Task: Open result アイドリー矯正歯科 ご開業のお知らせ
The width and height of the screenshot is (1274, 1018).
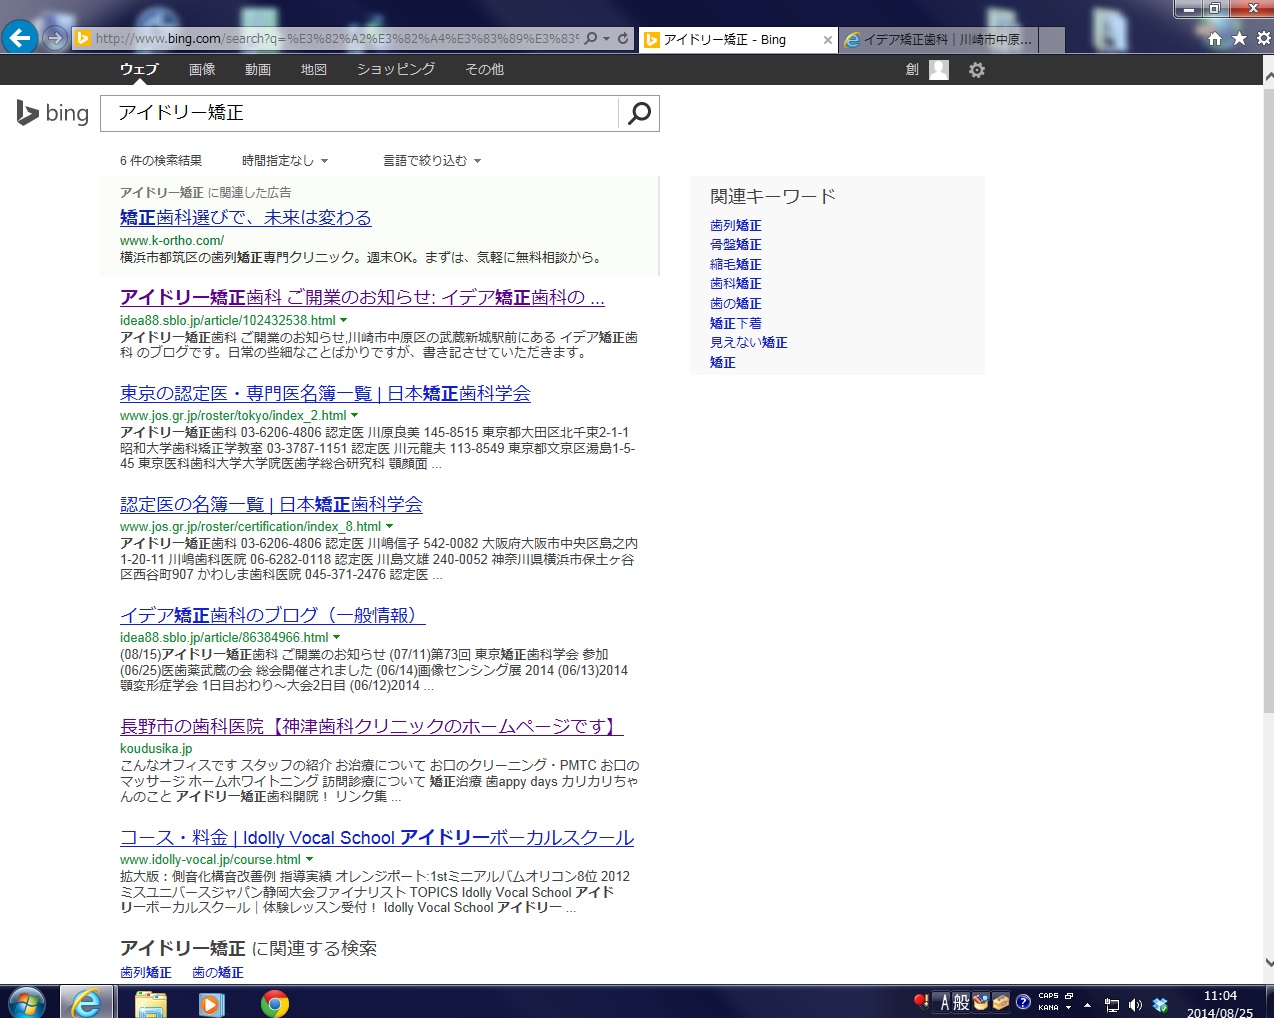Action: coord(362,298)
